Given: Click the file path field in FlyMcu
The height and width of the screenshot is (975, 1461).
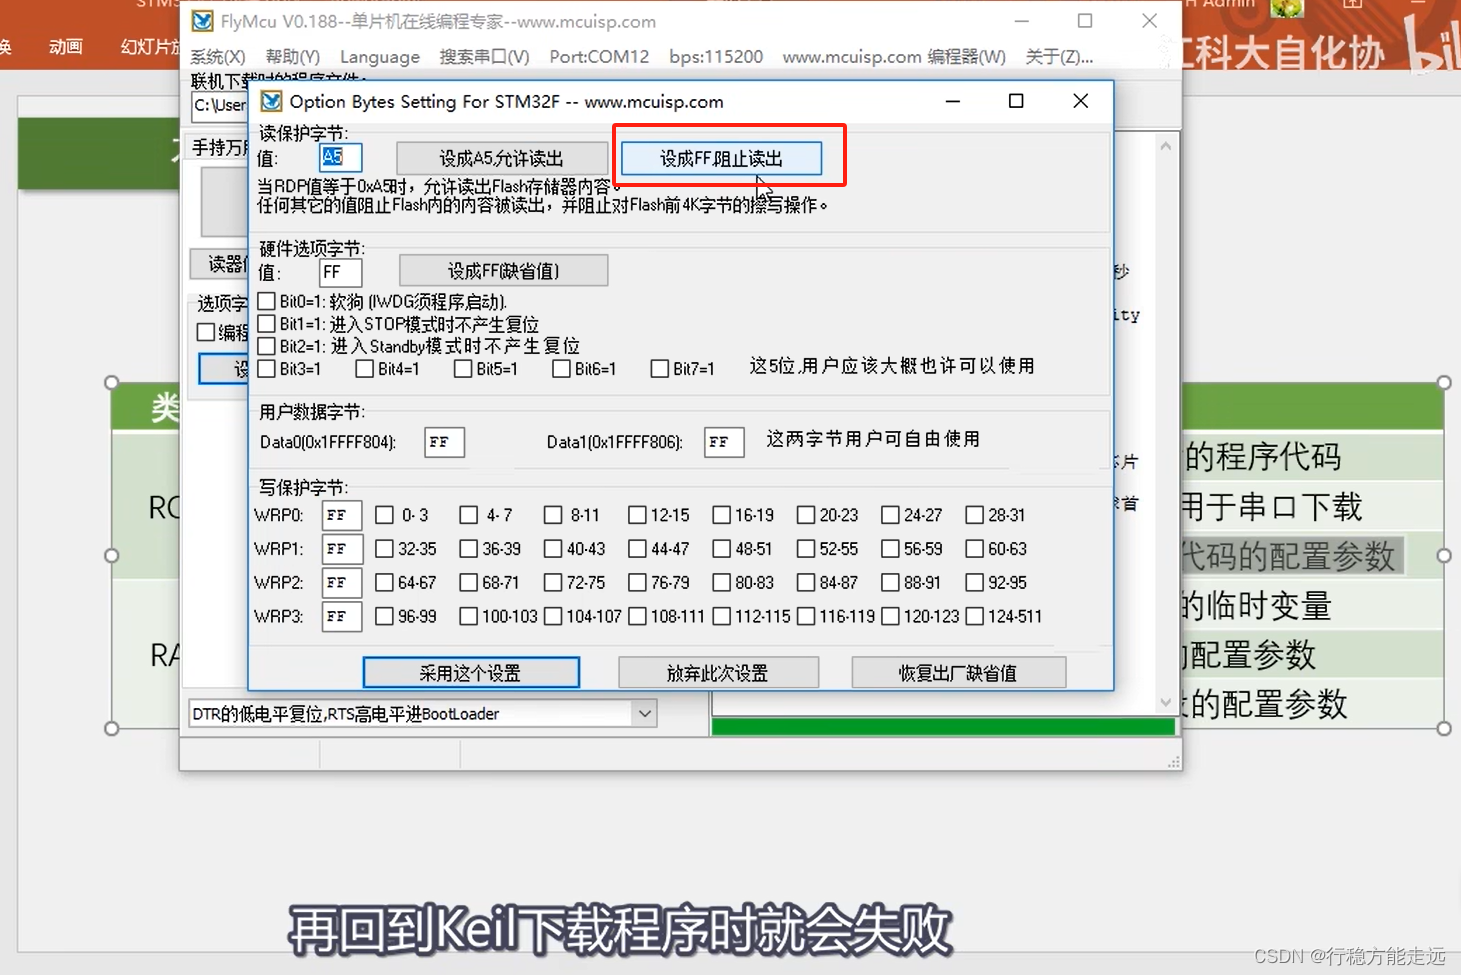Looking at the screenshot, I should point(220,105).
